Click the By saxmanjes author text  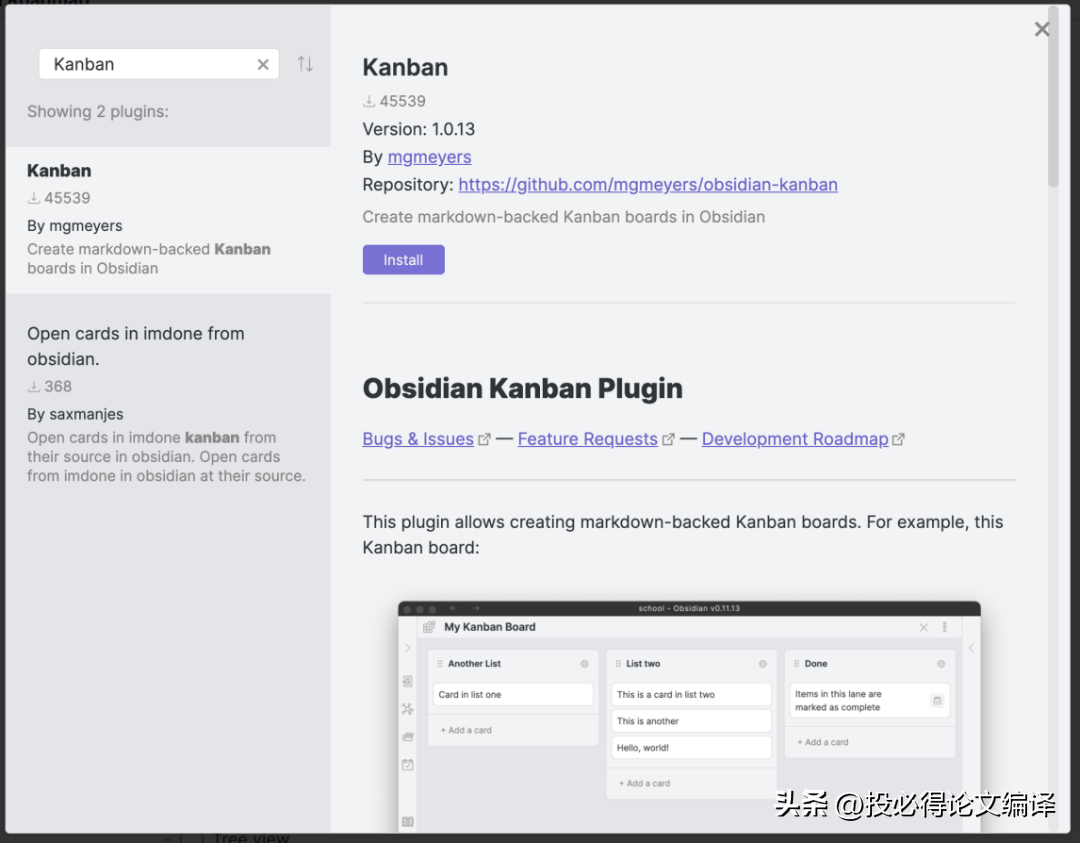[75, 414]
